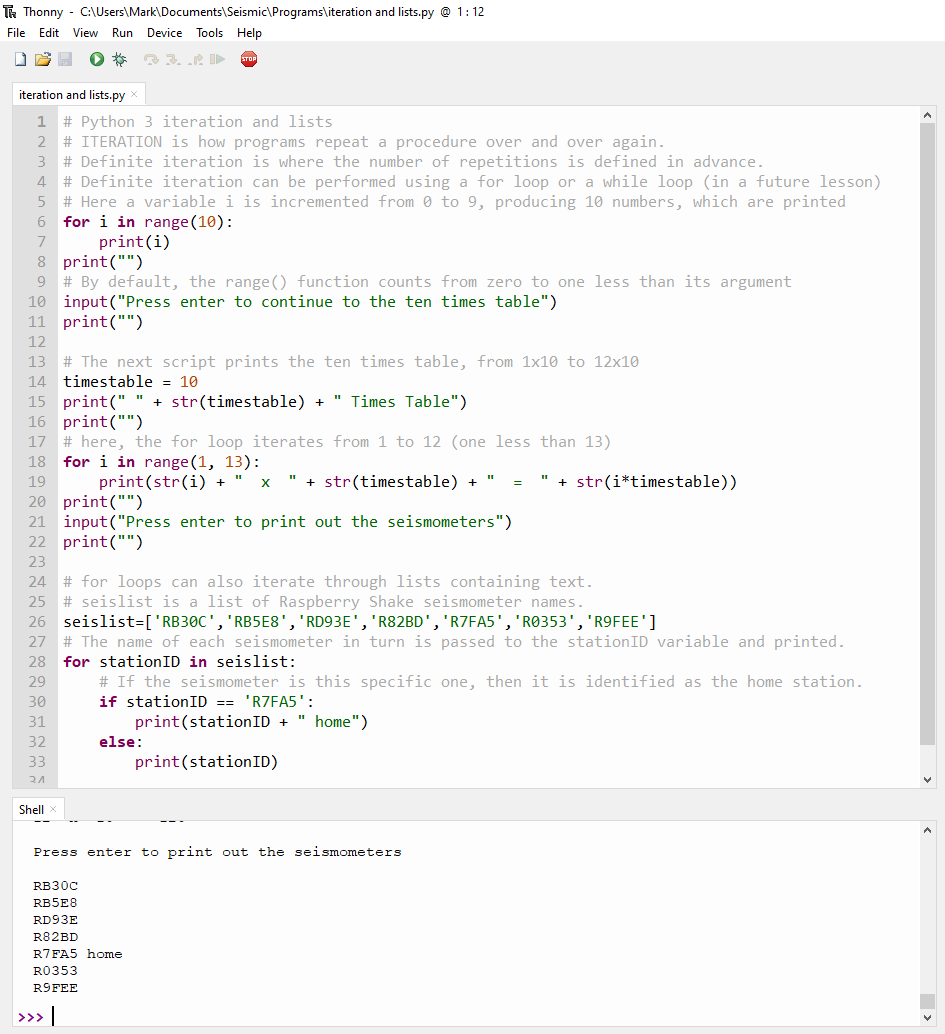Click Shell output 'RB30C'
The width and height of the screenshot is (945, 1034).
tap(55, 886)
